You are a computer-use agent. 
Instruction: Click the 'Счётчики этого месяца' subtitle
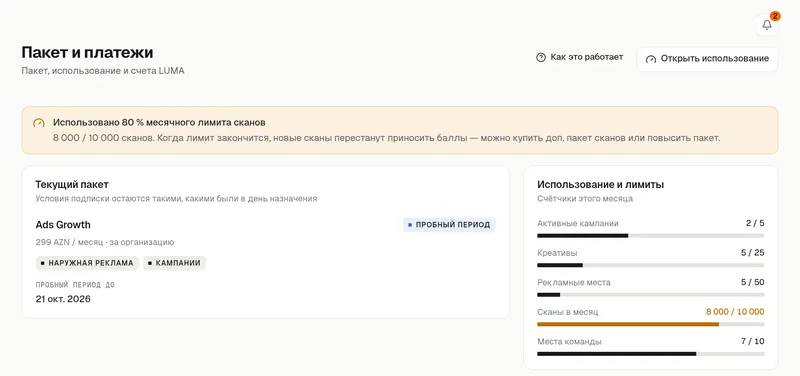pyautogui.click(x=585, y=199)
